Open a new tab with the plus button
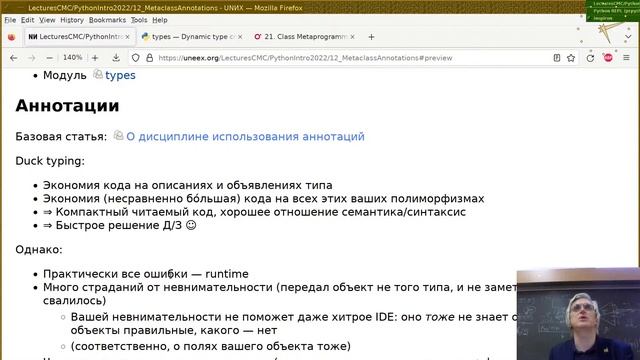The height and width of the screenshot is (360, 640). [371, 37]
